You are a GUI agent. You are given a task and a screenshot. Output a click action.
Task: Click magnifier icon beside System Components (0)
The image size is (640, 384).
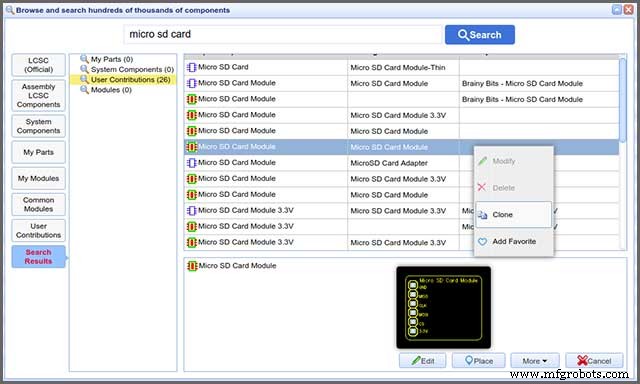84,69
